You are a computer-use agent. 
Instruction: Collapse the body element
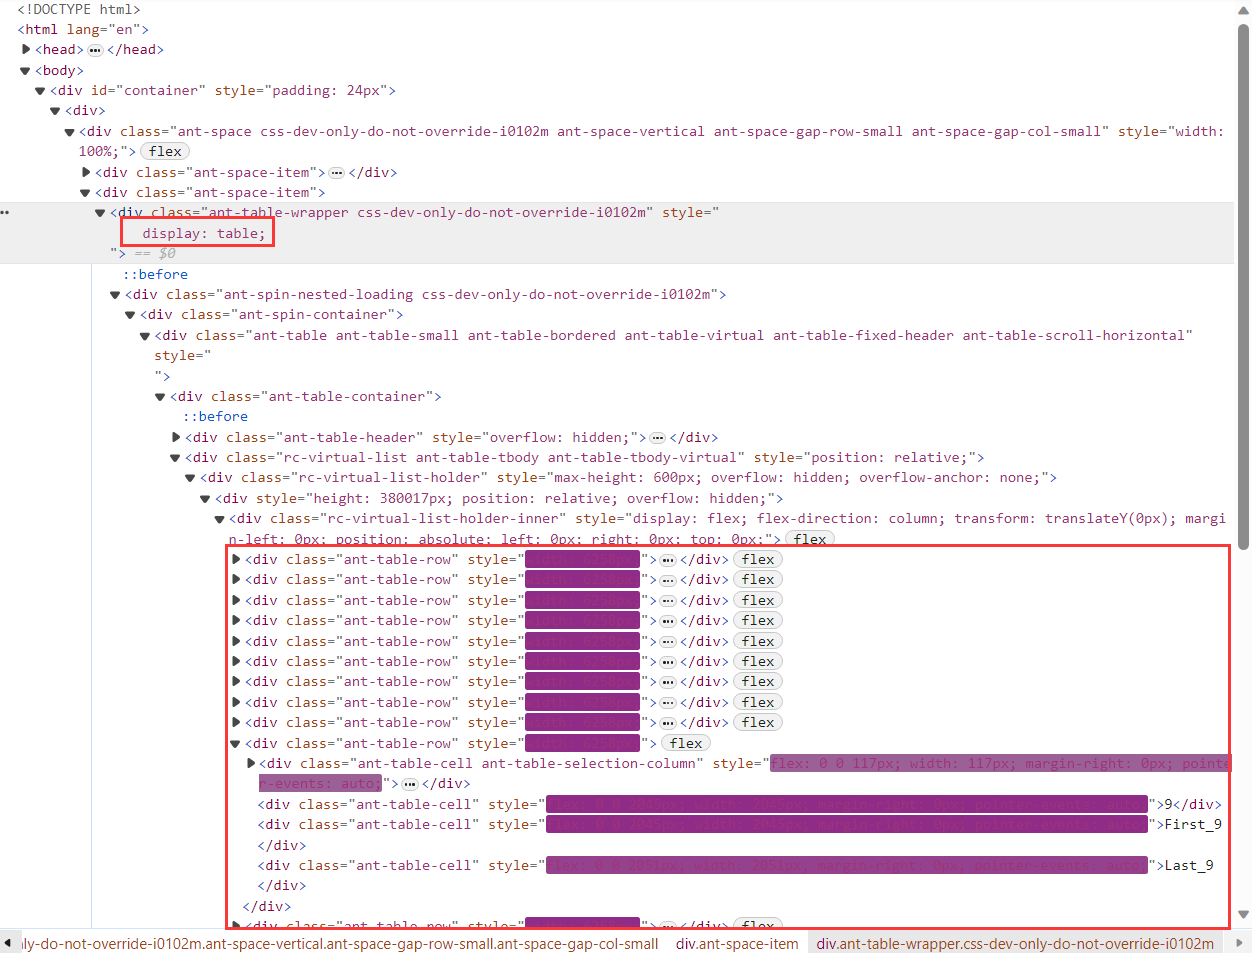click(x=24, y=70)
